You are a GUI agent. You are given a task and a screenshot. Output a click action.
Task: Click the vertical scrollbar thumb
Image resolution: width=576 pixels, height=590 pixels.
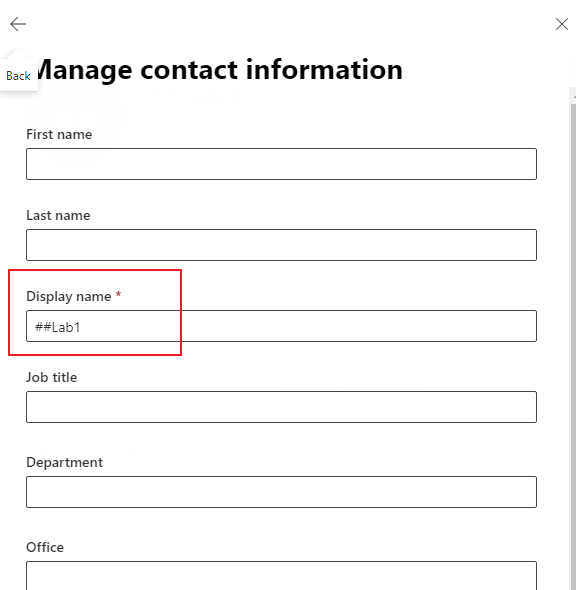click(573, 346)
